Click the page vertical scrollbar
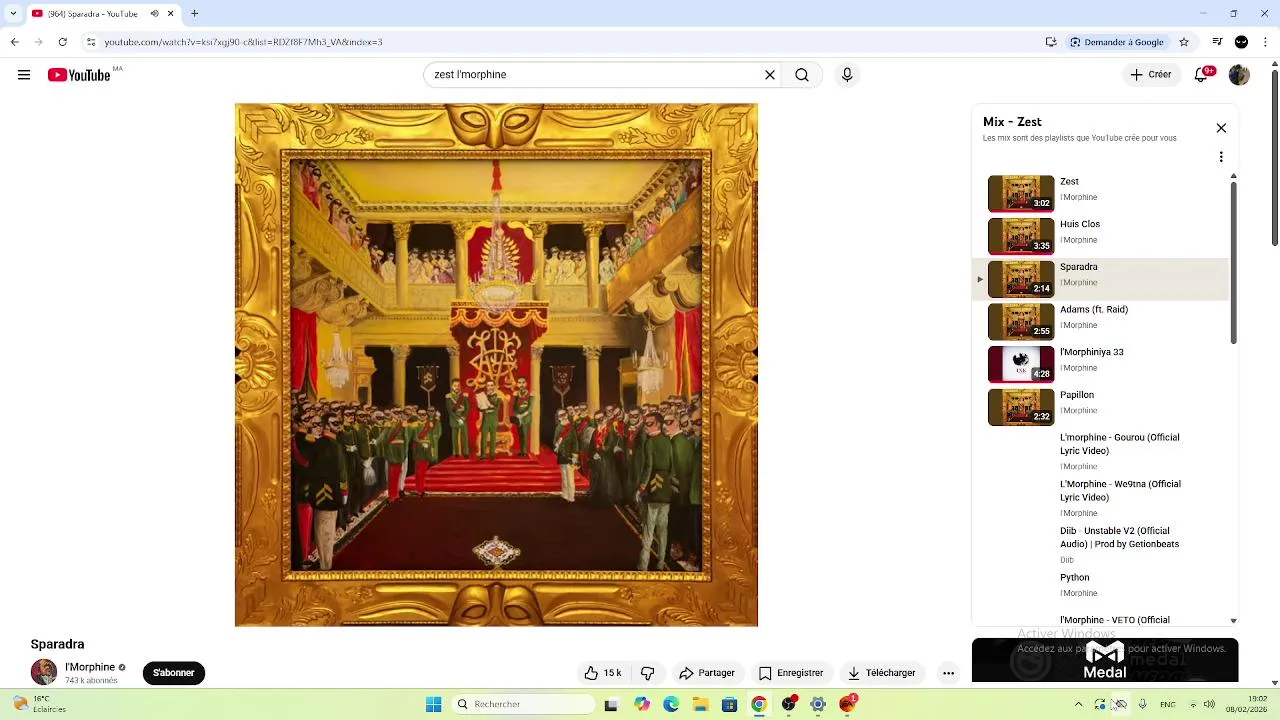The height and width of the screenshot is (720, 1280). click(1274, 375)
